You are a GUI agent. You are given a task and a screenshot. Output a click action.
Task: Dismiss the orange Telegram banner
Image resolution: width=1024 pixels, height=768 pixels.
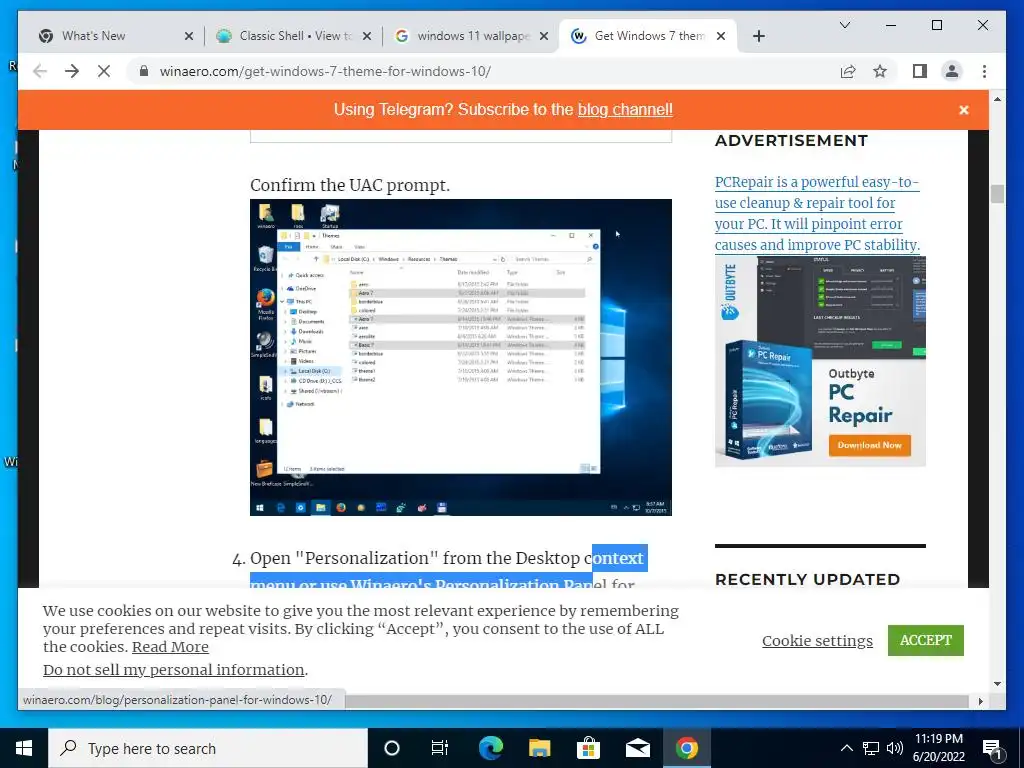[964, 110]
